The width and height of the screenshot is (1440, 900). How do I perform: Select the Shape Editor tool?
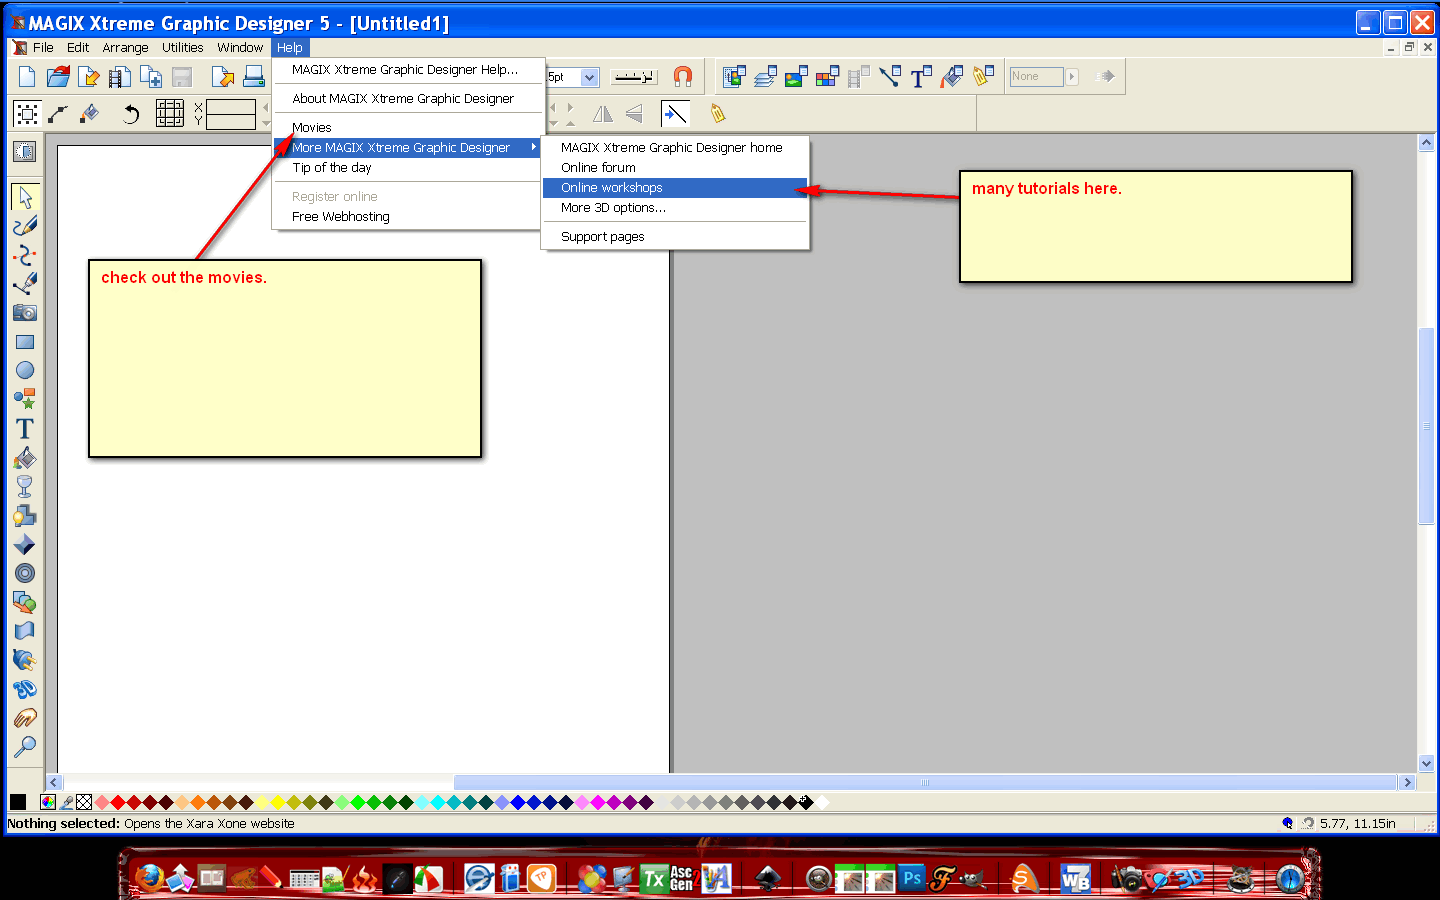pos(25,255)
